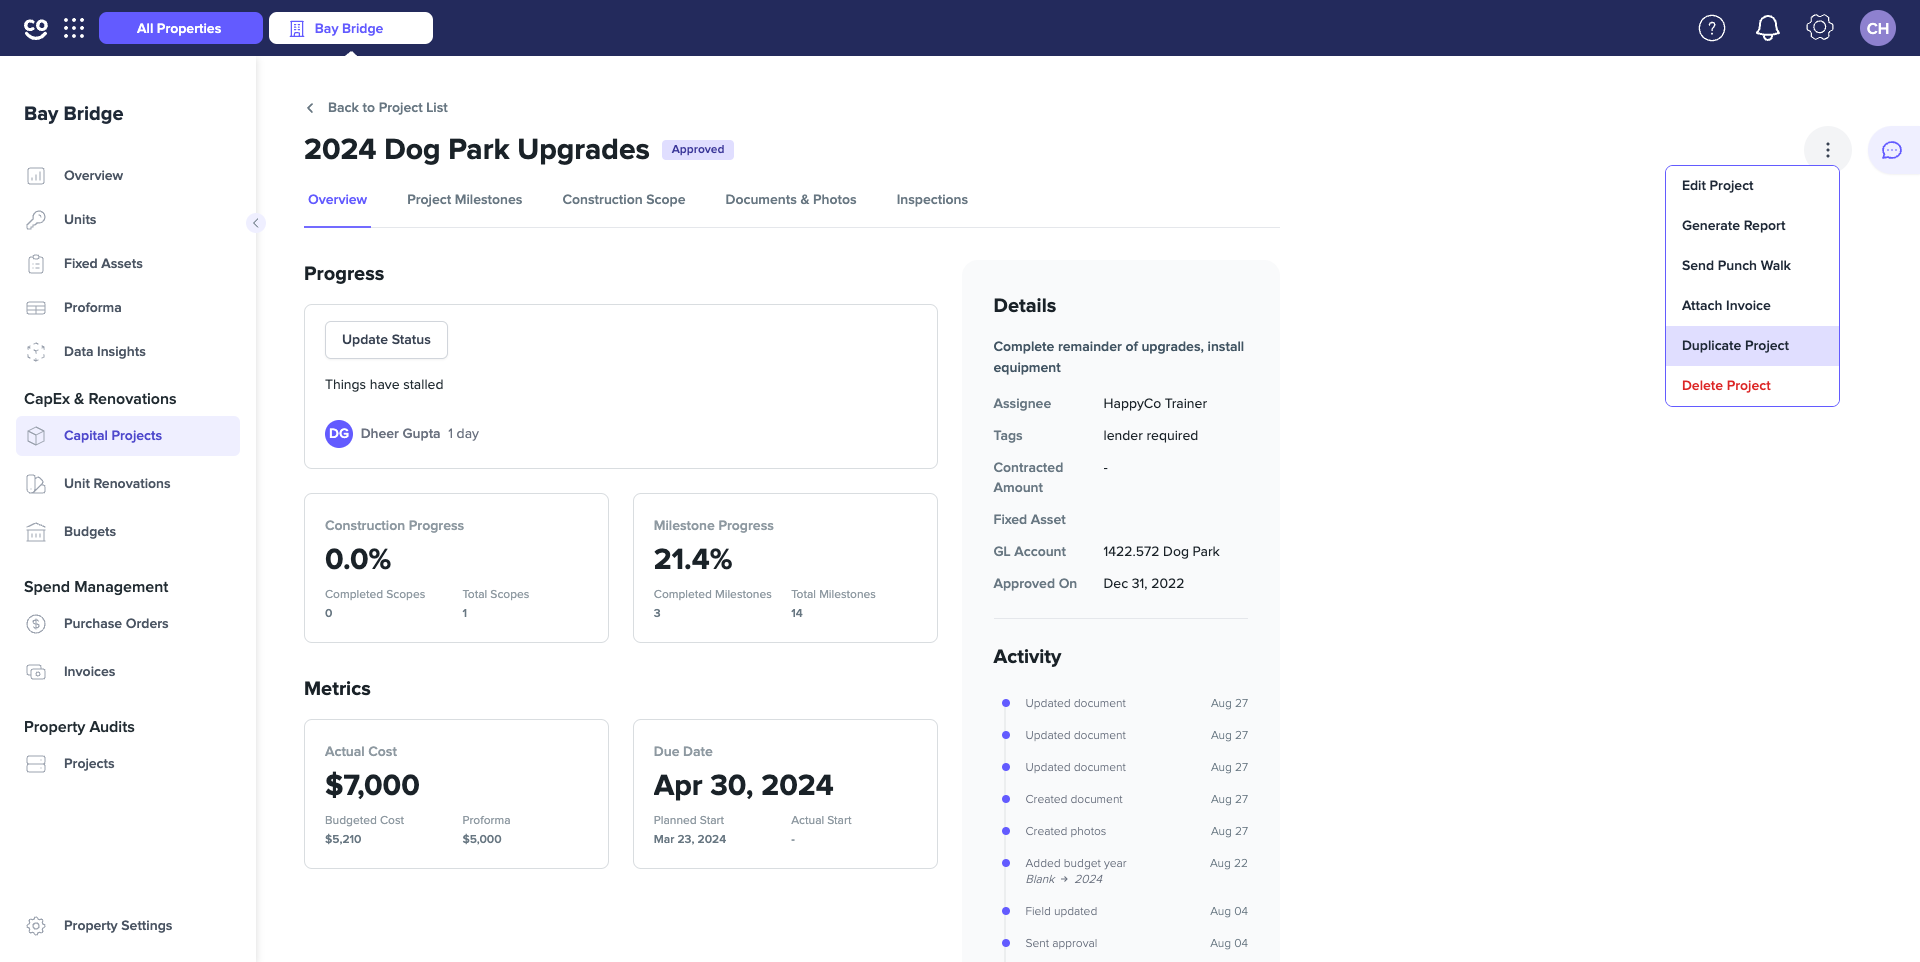Click the Overview sidebar icon
This screenshot has height=962, width=1920.
click(x=36, y=176)
